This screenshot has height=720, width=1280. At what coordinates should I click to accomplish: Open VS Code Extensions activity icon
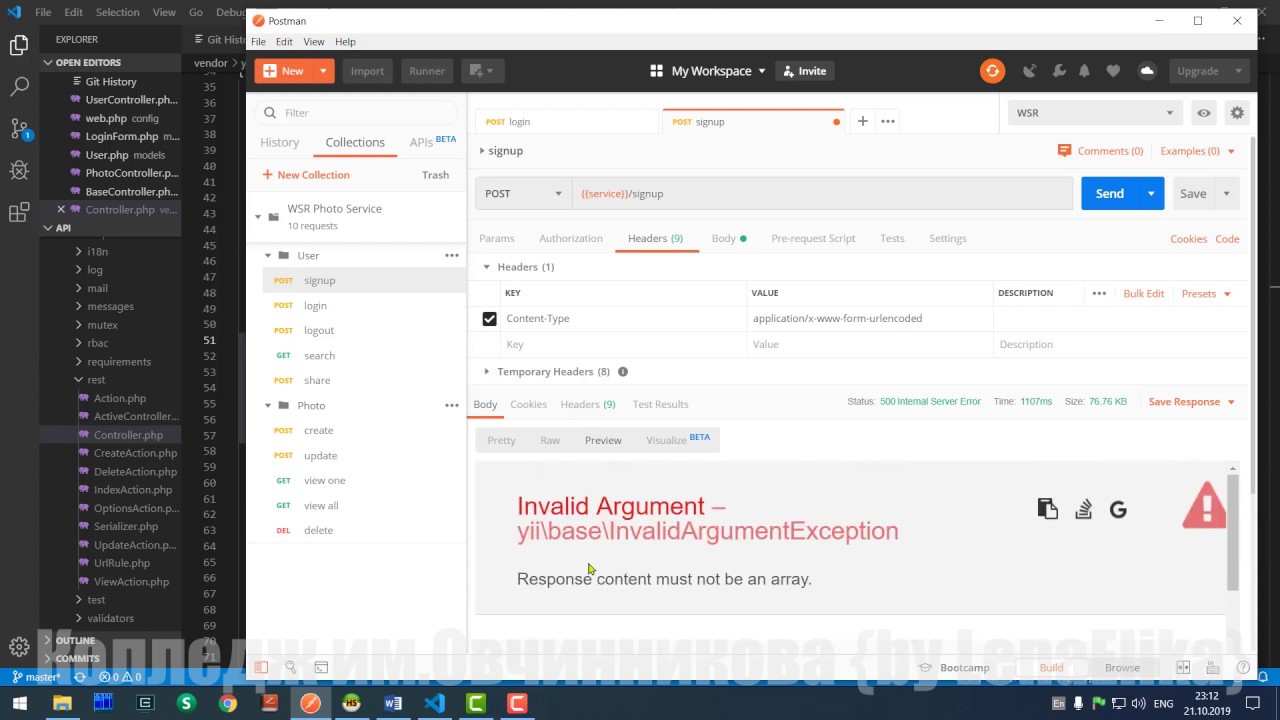point(19,212)
